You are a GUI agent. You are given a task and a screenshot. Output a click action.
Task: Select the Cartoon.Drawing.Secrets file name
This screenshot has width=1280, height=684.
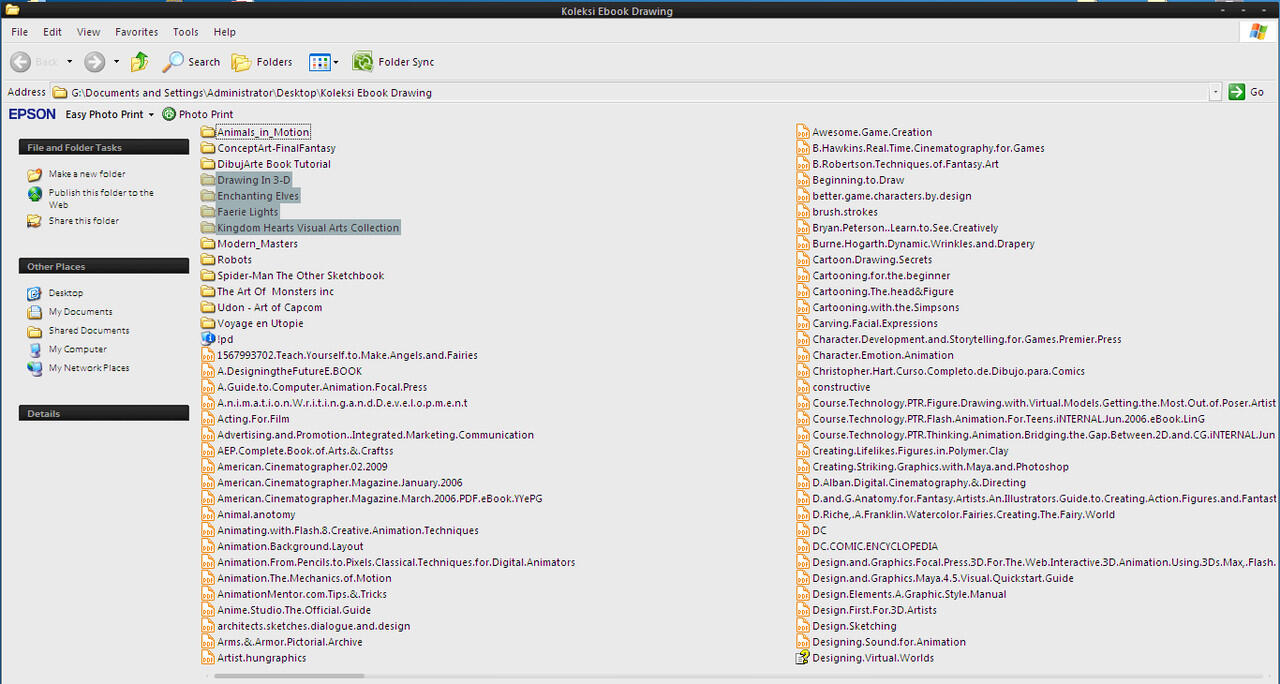tap(872, 260)
